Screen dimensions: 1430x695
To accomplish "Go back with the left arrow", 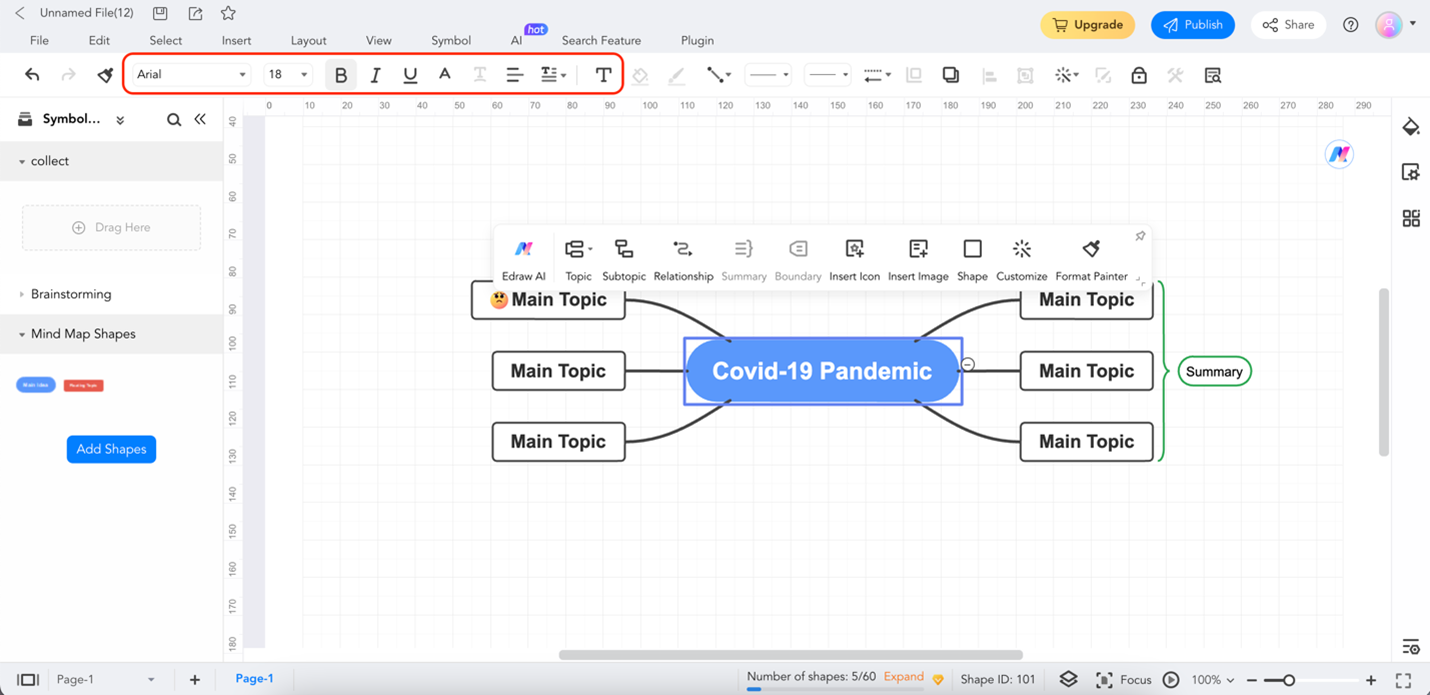I will tap(19, 13).
